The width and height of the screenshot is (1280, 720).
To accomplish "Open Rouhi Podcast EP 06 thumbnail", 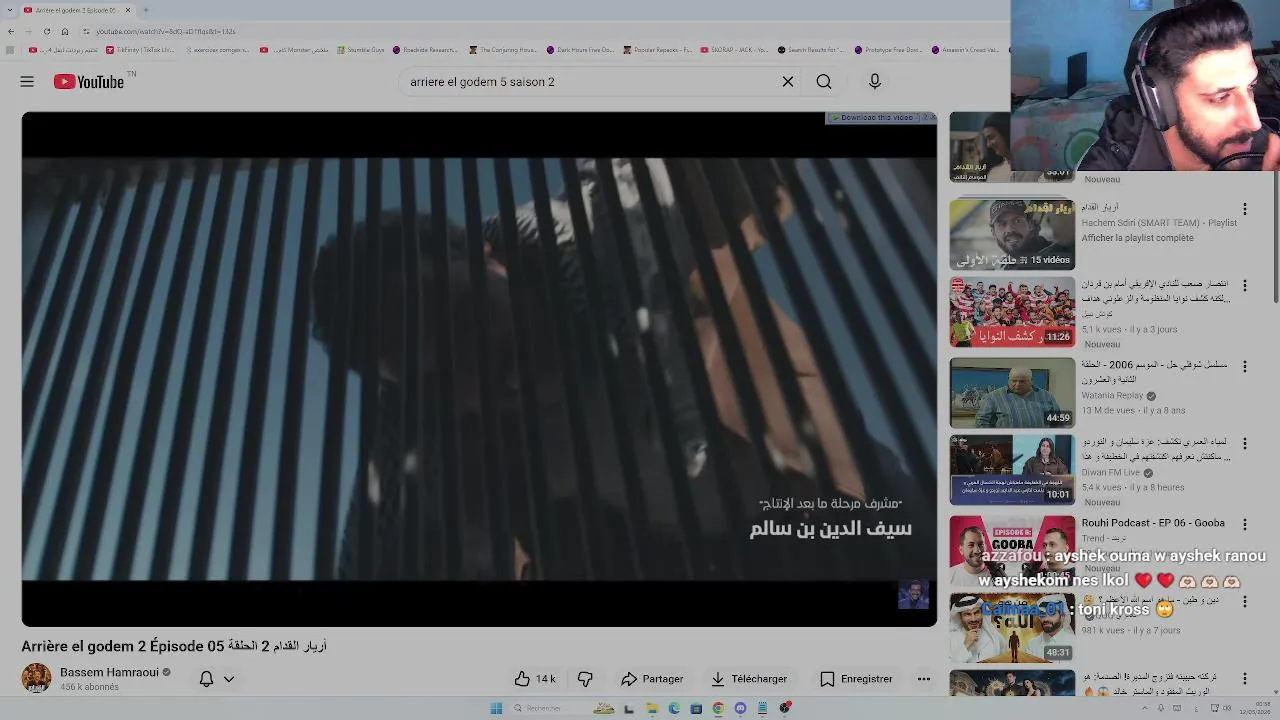I will [1012, 549].
